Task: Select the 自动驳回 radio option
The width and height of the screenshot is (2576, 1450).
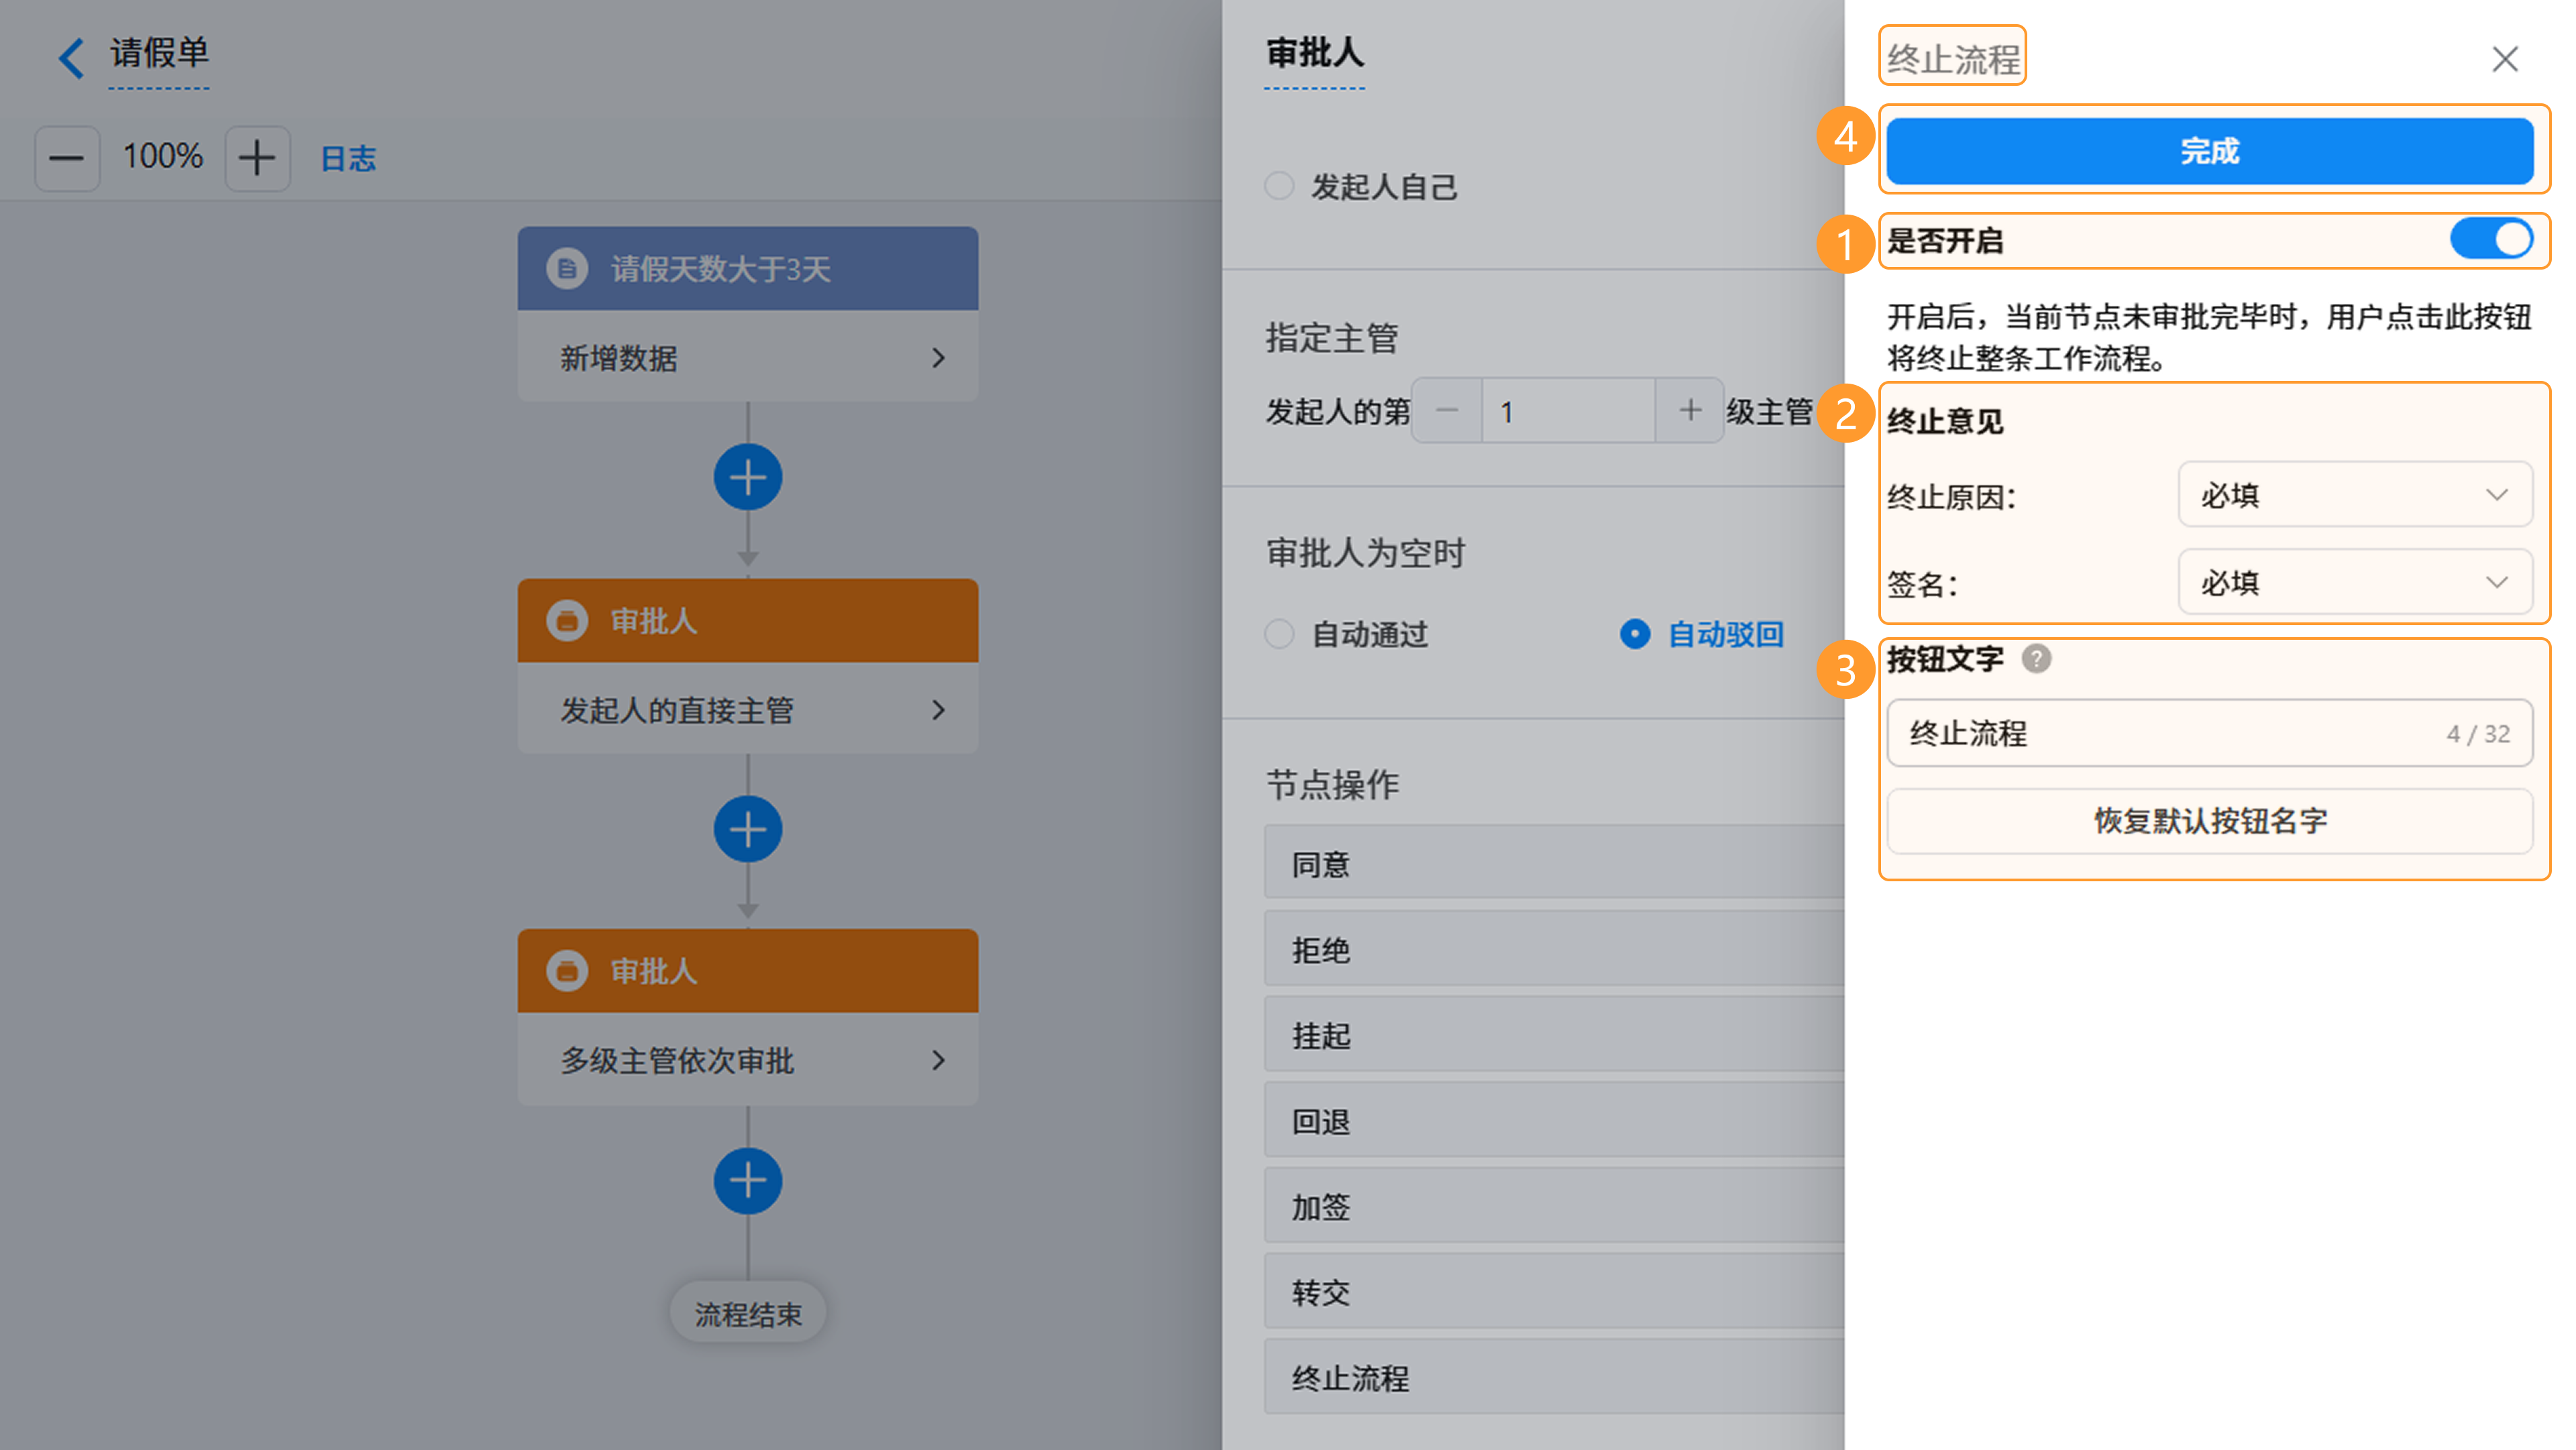Action: 1635,634
